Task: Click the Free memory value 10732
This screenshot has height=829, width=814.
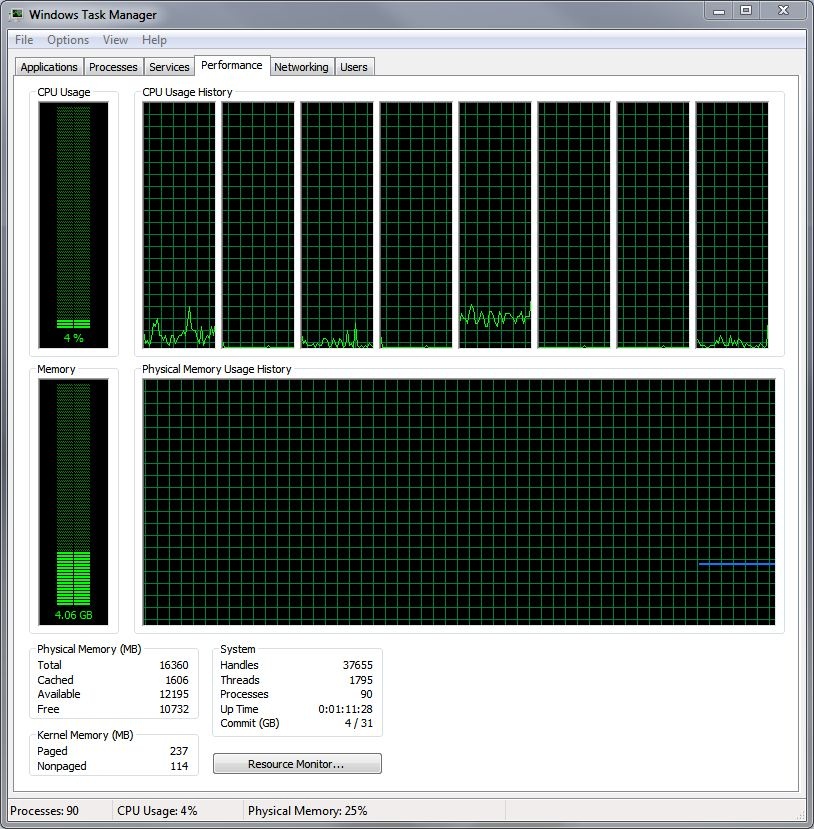Action: (174, 709)
